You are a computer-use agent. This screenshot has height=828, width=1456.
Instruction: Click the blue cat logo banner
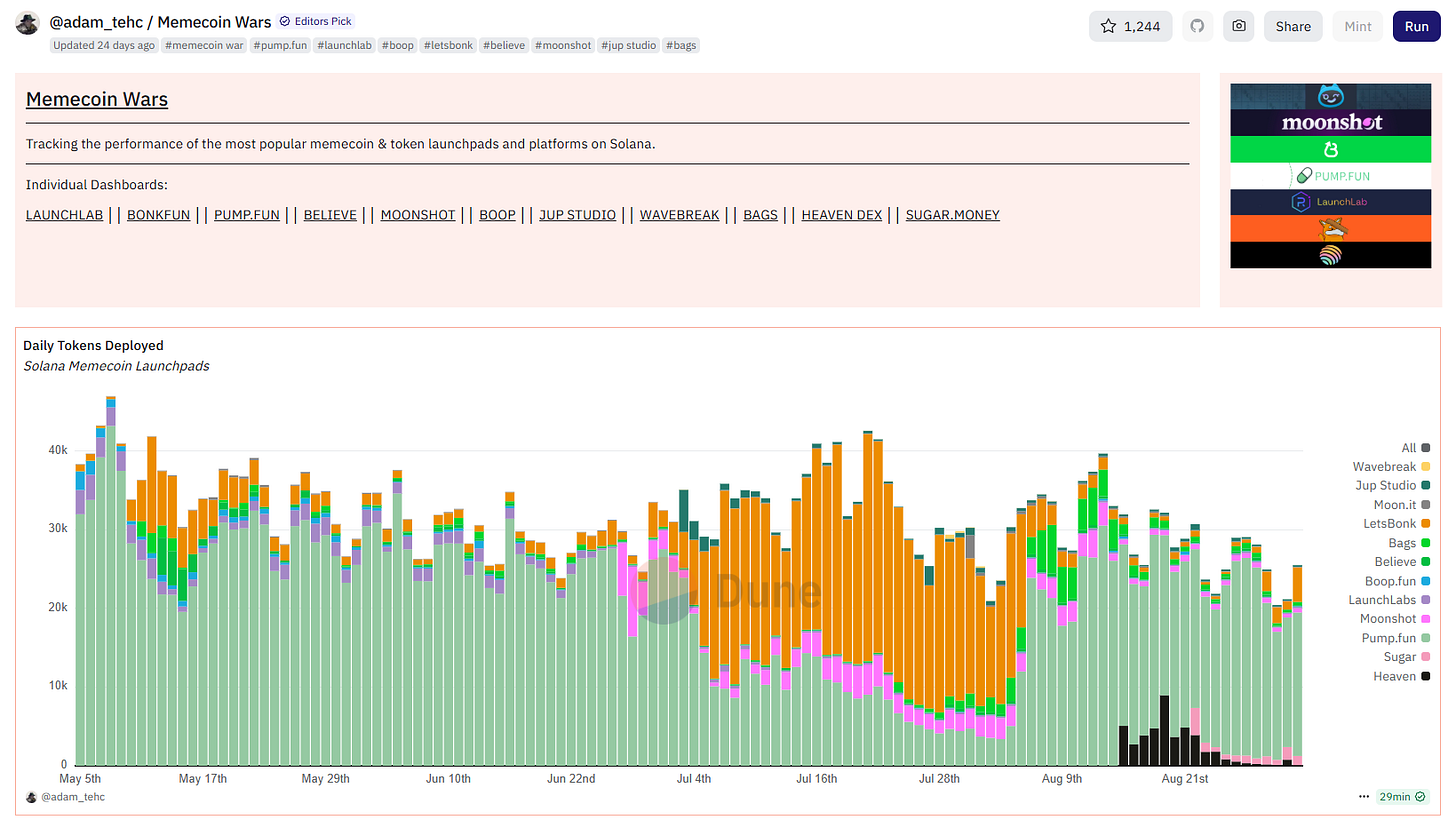(1330, 96)
